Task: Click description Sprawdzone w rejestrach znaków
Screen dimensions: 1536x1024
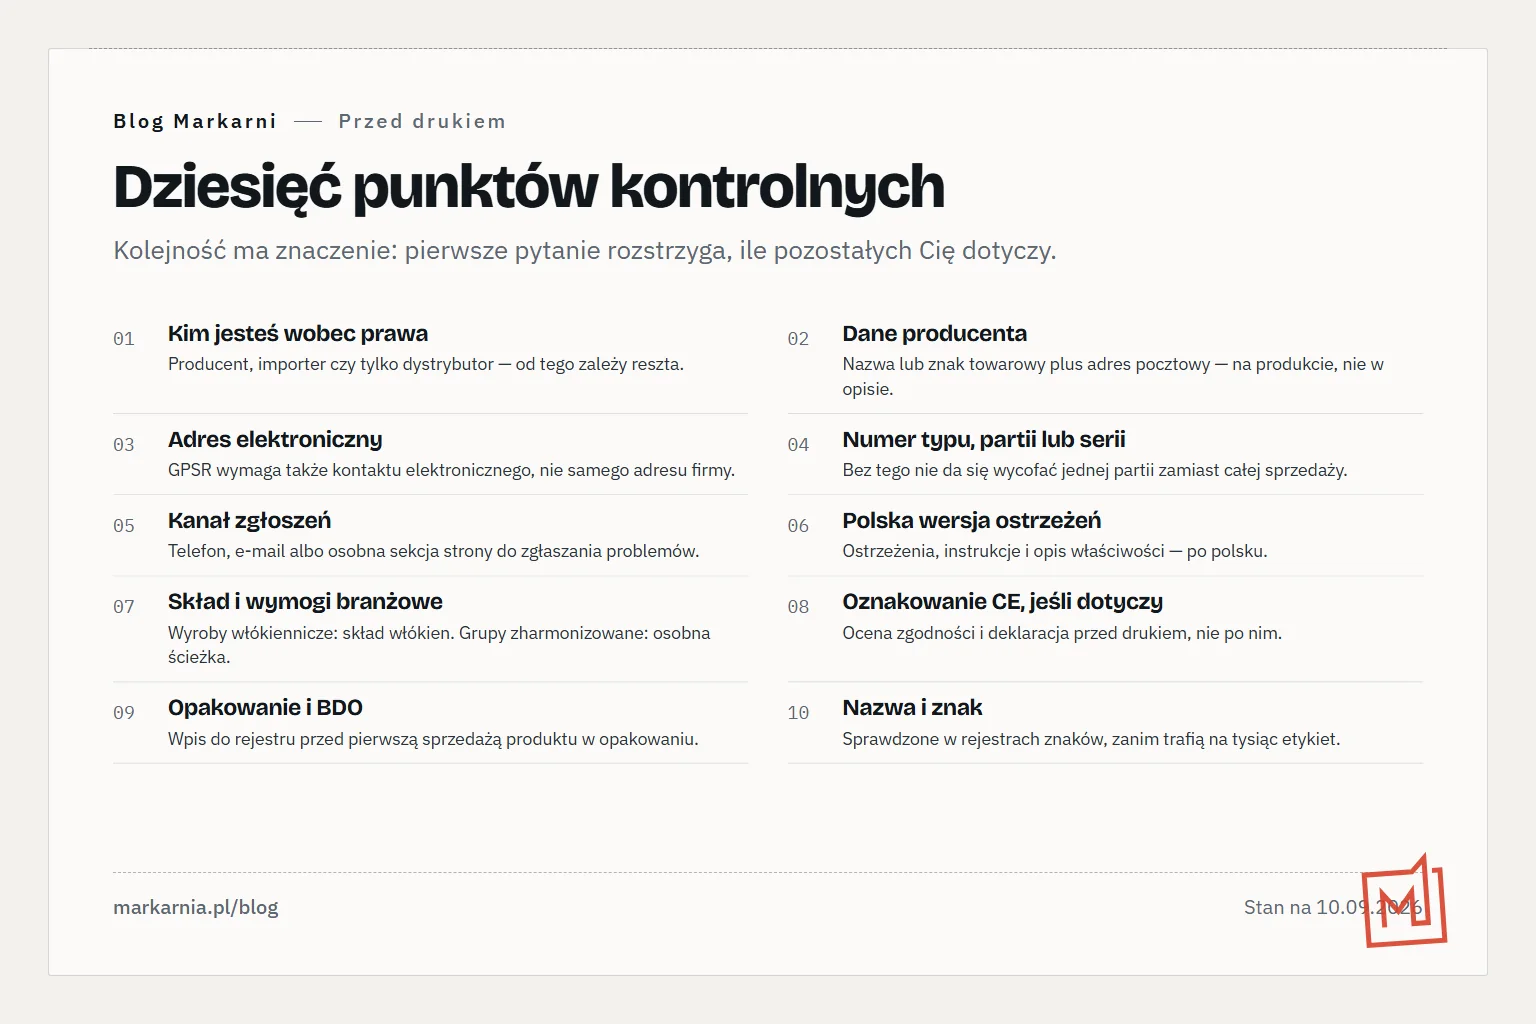Action: [x=1091, y=739]
